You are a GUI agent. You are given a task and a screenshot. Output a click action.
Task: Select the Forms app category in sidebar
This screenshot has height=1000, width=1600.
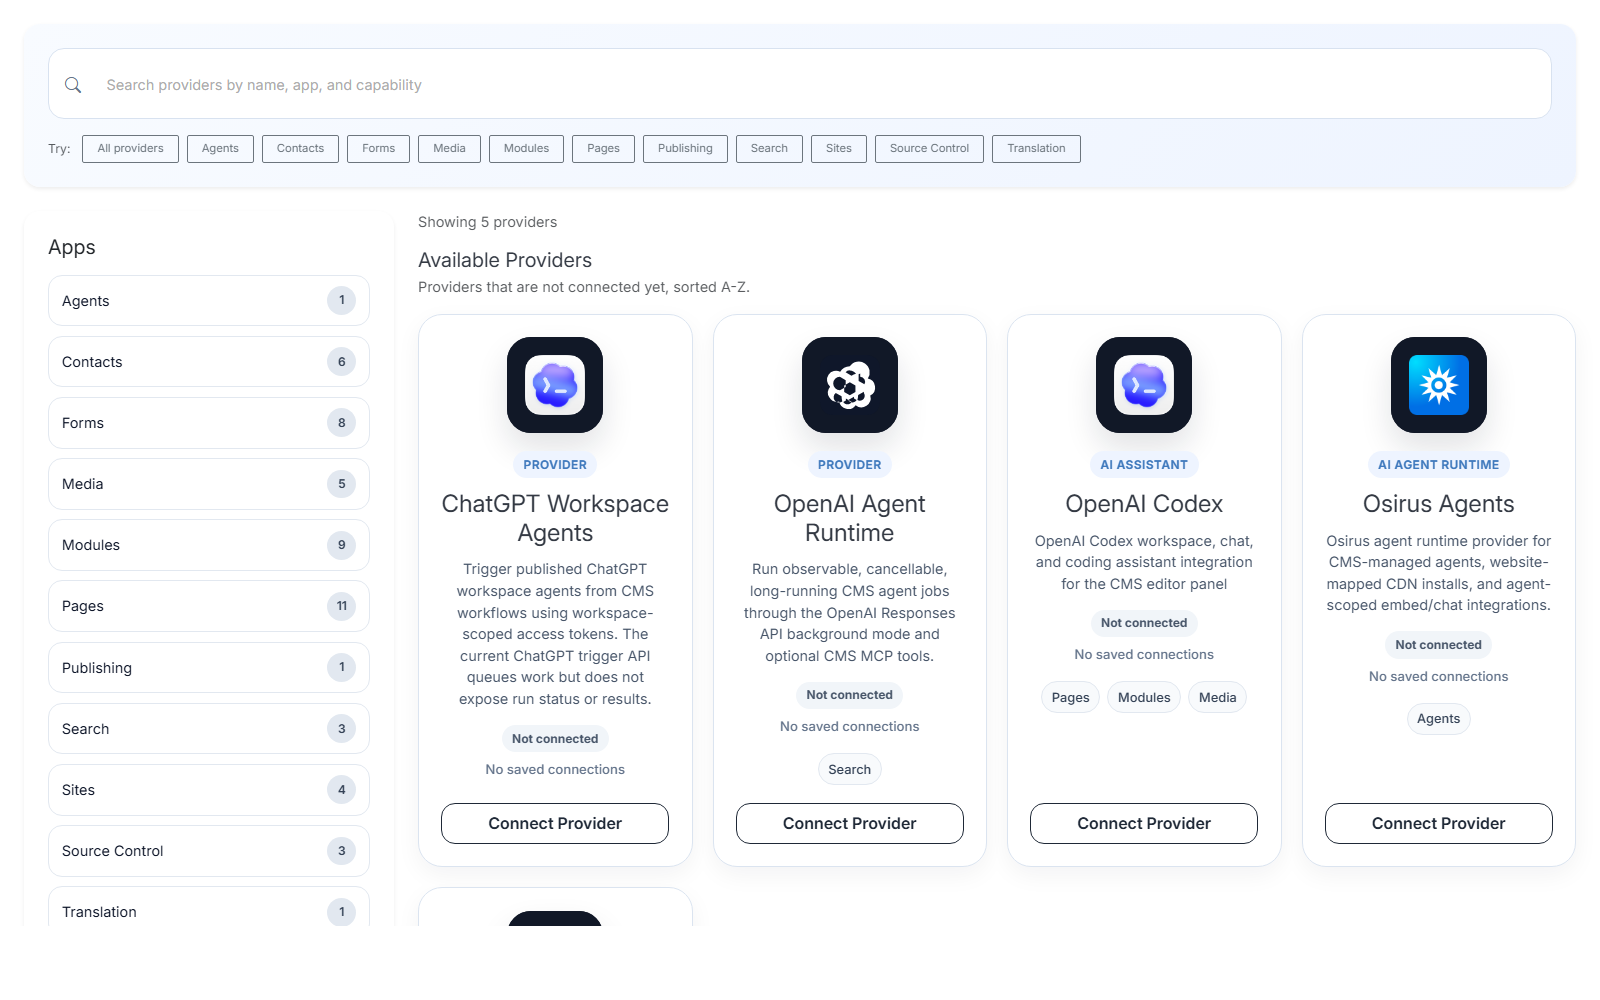209,423
